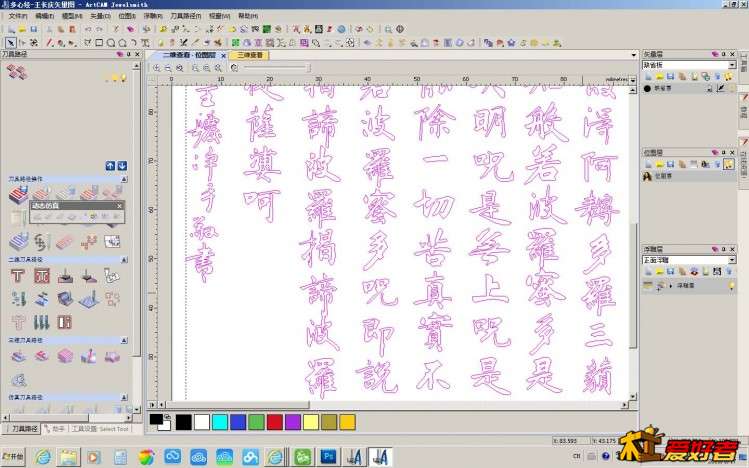
Task: Select the Create Rectangle tool
Action: tap(99, 43)
